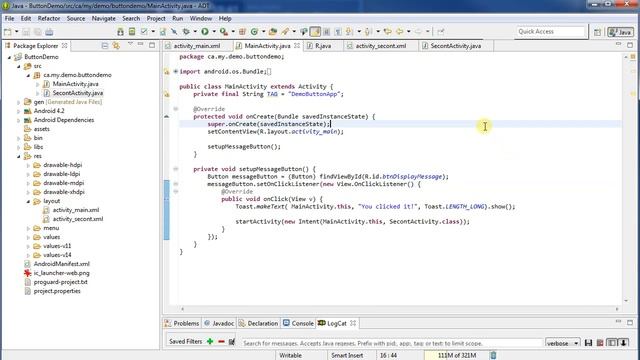
Task: Maximize the editor area icon
Action: [630, 44]
